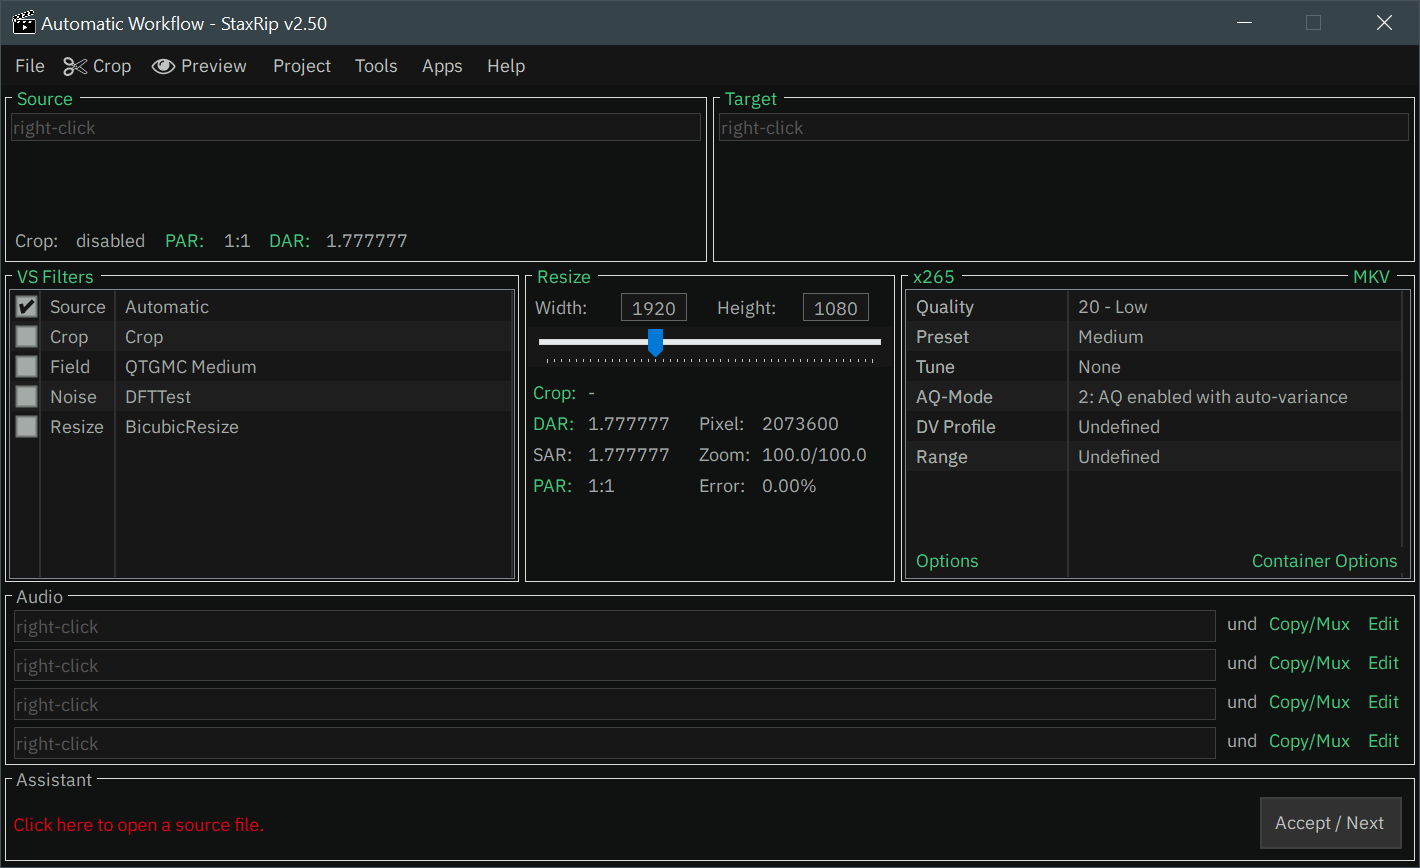Click the MKV container label
The image size is (1420, 868).
1371,277
